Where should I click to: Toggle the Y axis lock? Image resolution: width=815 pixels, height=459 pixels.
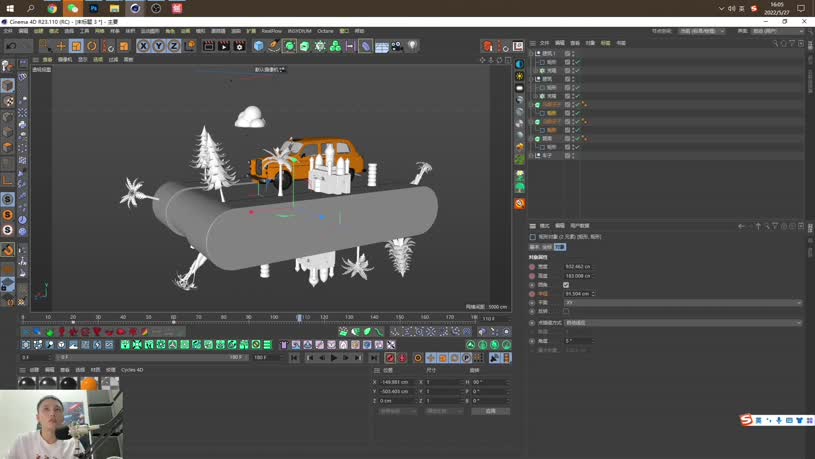pos(159,46)
